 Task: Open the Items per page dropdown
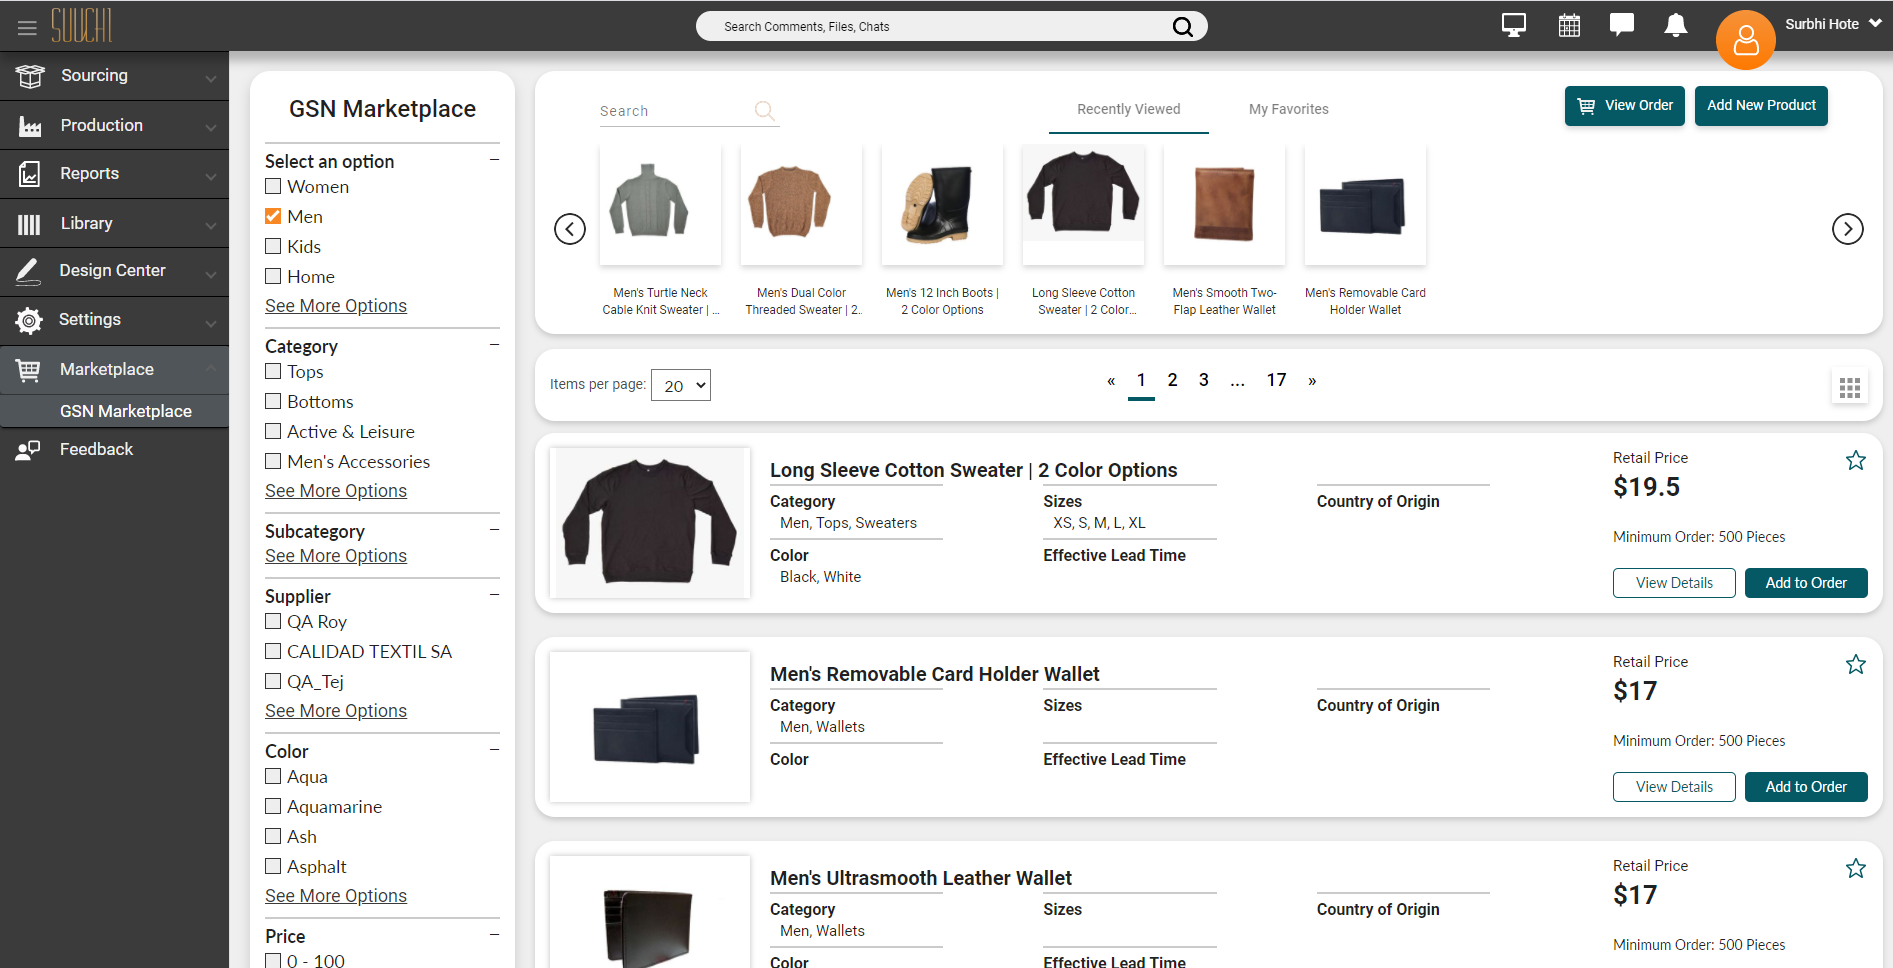point(681,385)
